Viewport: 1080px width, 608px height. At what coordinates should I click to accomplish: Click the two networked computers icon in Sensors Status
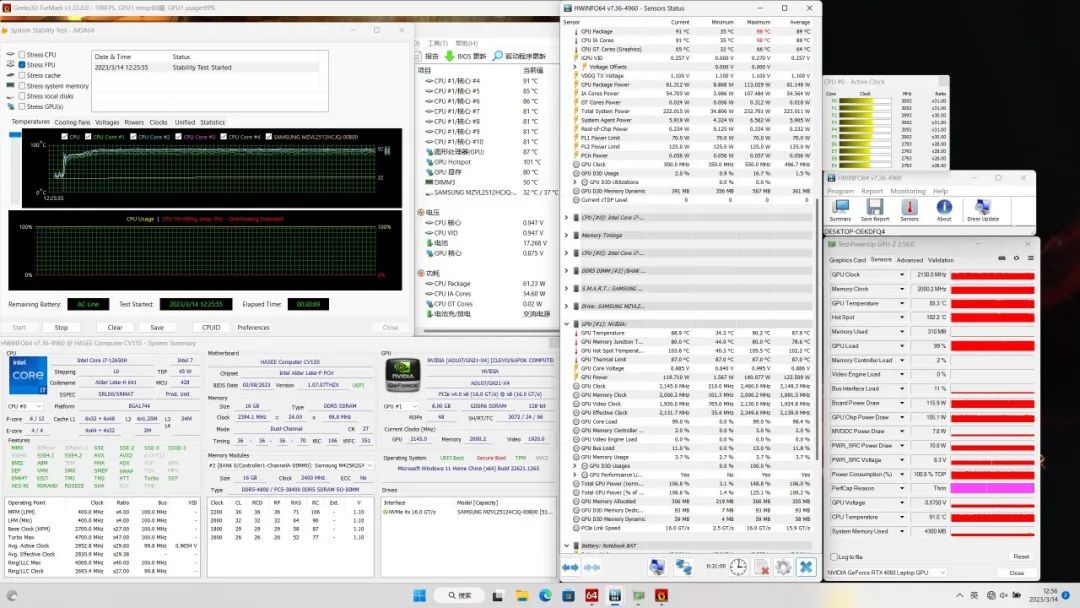click(683, 567)
